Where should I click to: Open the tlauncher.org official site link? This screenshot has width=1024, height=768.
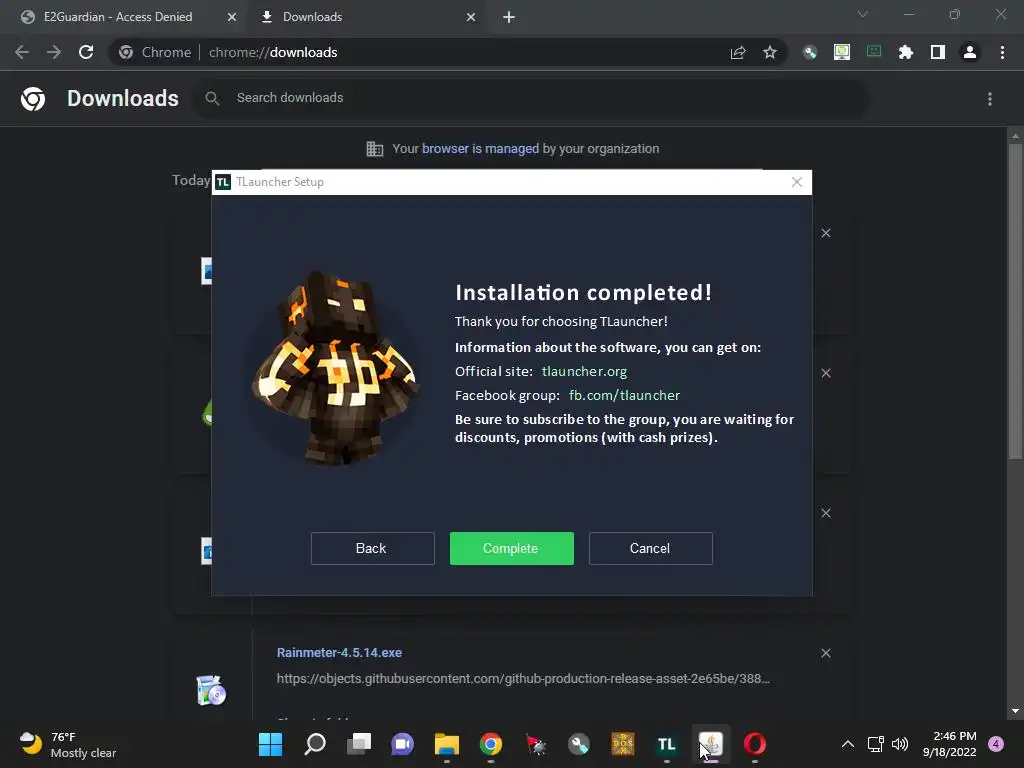pos(584,371)
